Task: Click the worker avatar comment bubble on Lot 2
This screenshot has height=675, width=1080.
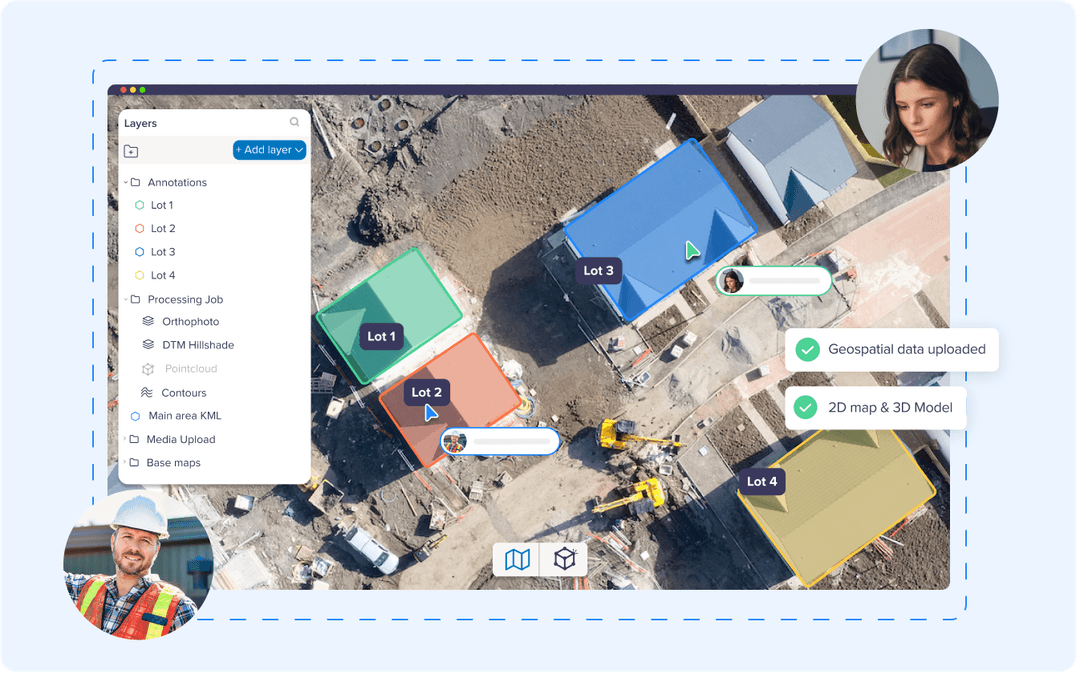Action: 500,442
